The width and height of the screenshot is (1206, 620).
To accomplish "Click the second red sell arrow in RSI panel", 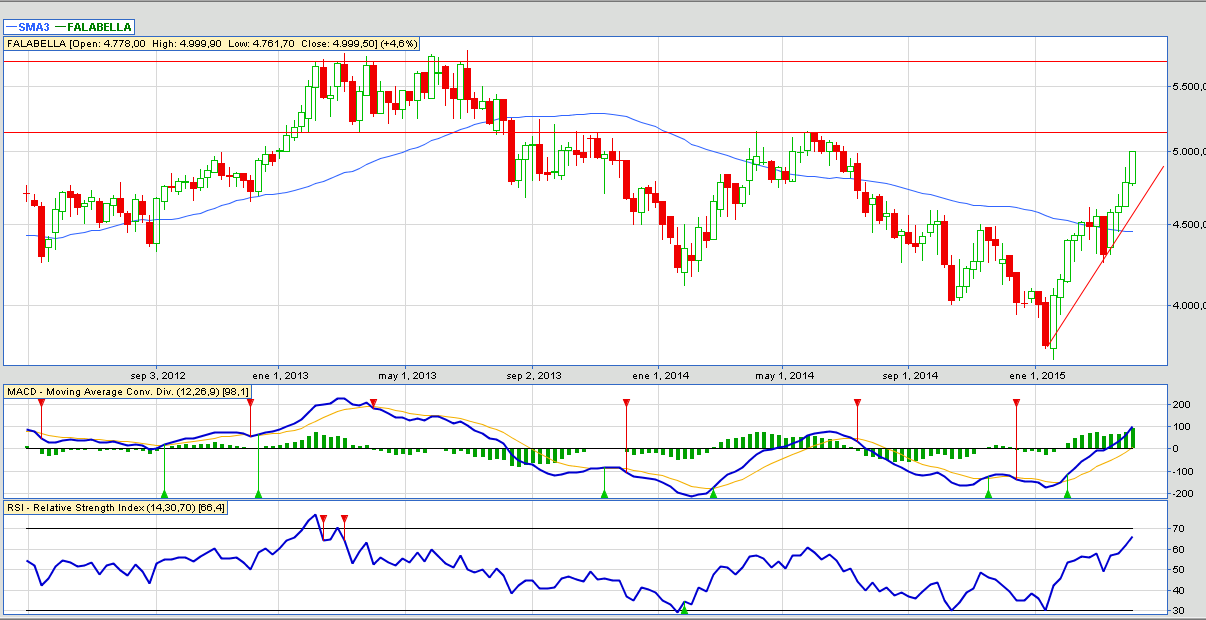I will (x=344, y=519).
